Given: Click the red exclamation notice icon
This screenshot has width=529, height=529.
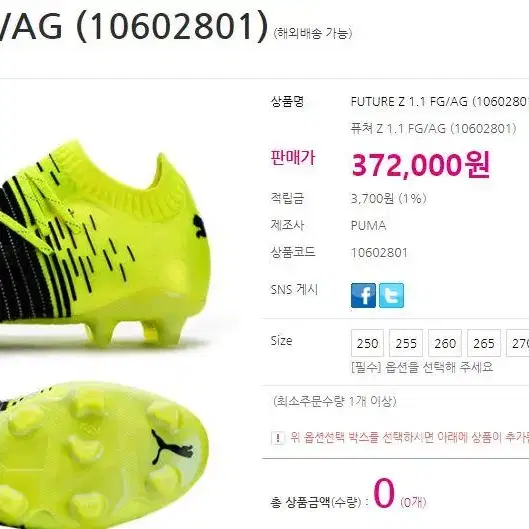Looking at the screenshot, I should pos(277,438).
